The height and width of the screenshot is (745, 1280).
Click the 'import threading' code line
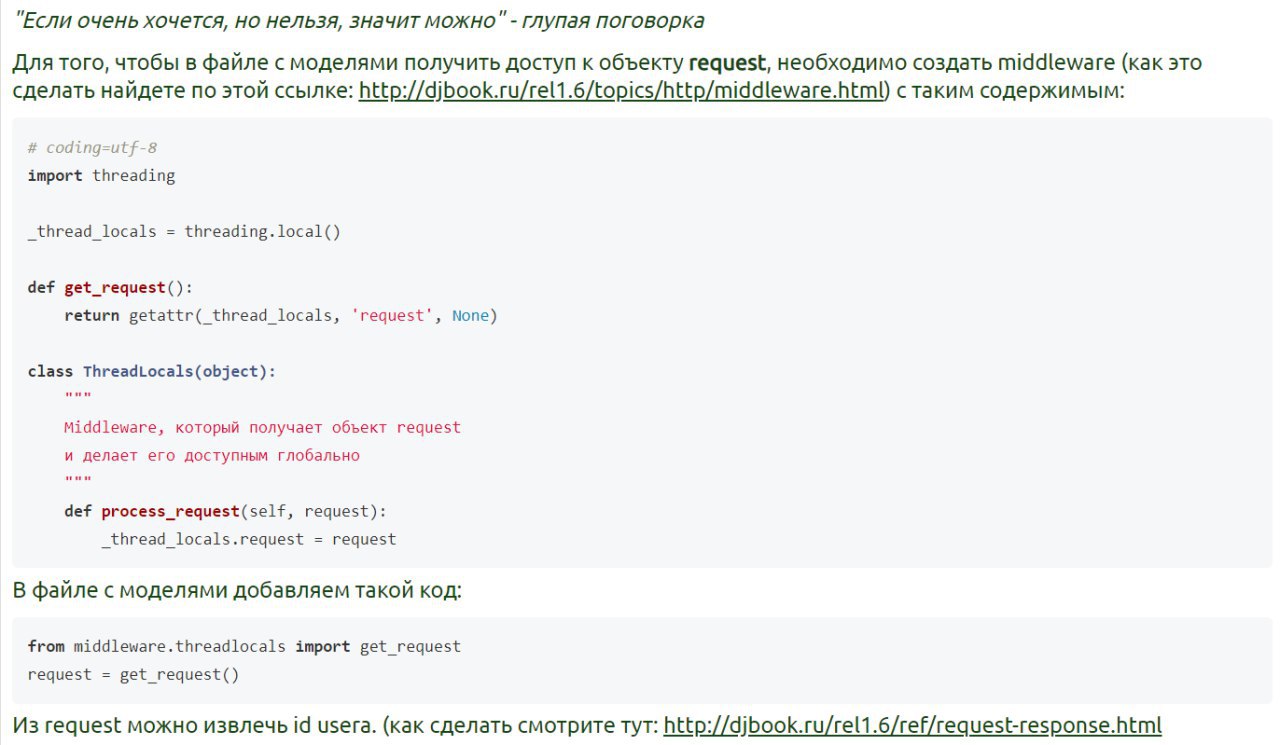click(x=101, y=176)
